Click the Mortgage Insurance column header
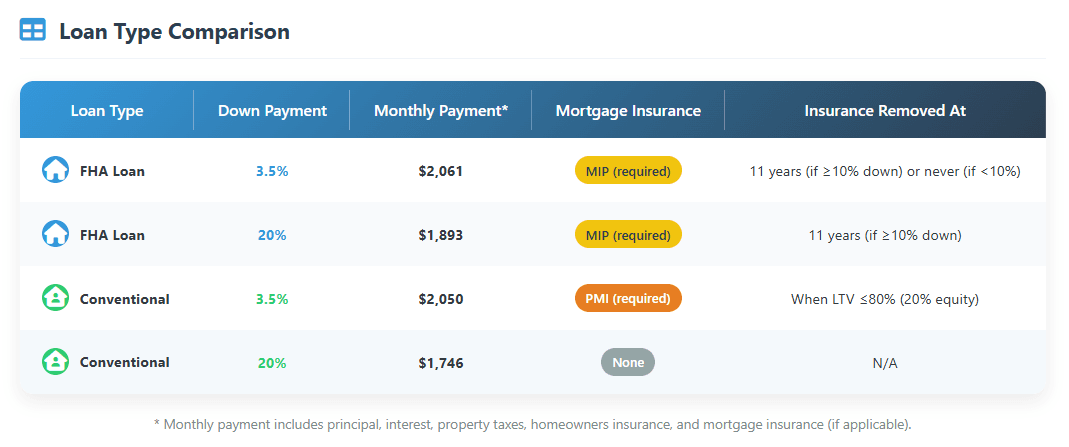Viewport: 1069px width, 447px height. 628,111
